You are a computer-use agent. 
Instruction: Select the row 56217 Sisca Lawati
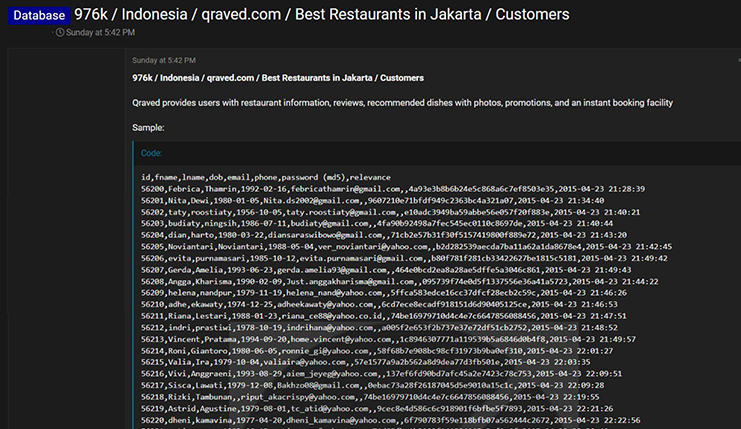click(372, 386)
